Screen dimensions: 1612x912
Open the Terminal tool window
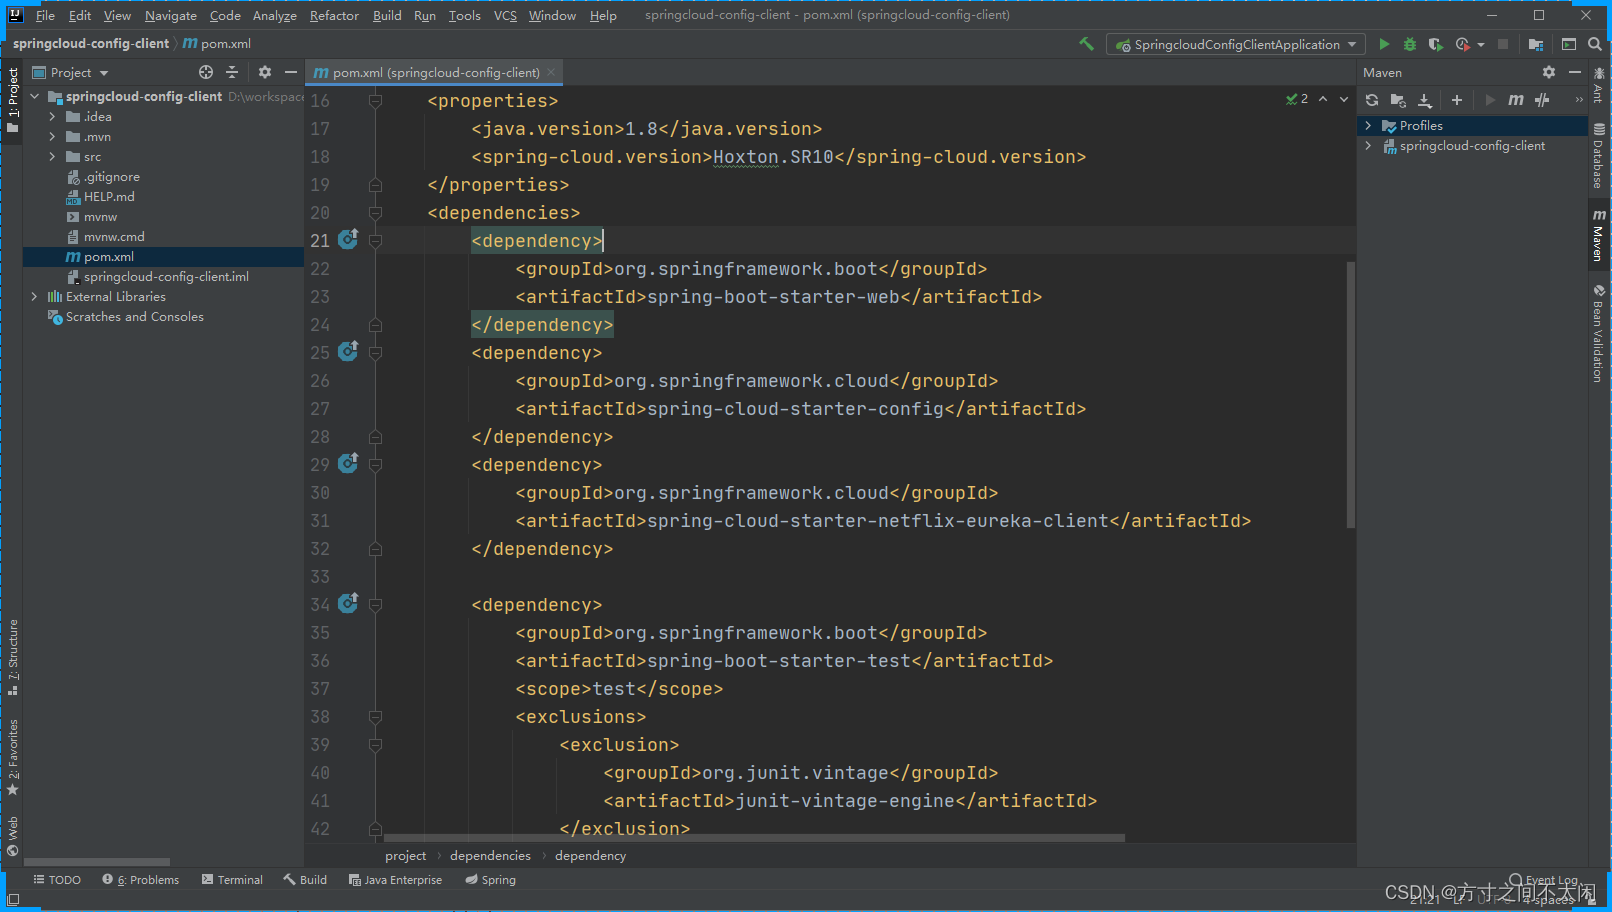(x=232, y=880)
